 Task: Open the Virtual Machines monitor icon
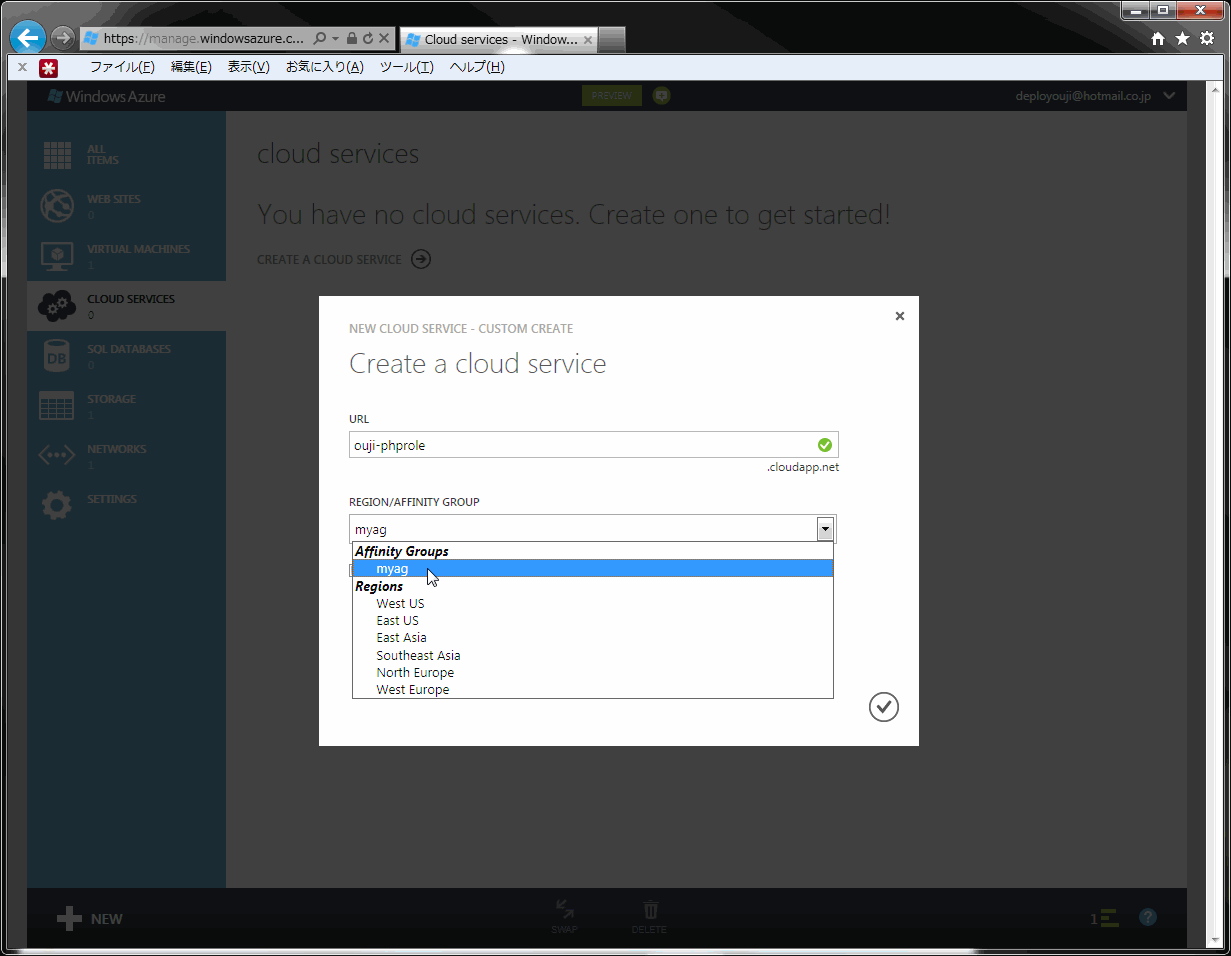pyautogui.click(x=56, y=257)
